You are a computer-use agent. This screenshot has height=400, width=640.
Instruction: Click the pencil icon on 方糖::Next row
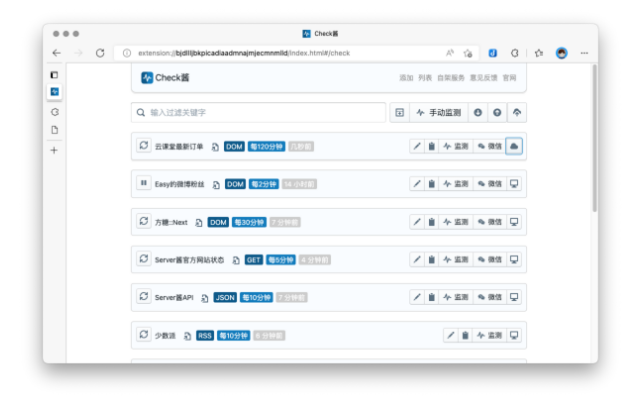tap(417, 222)
